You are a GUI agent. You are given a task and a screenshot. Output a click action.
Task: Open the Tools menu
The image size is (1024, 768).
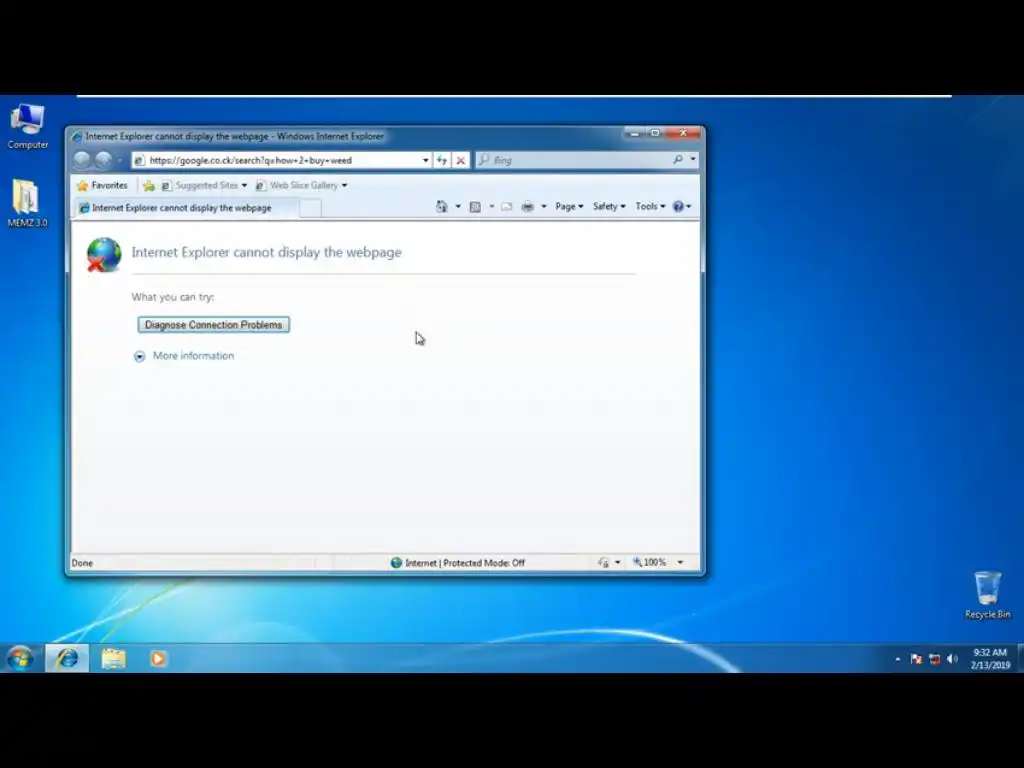(650, 206)
